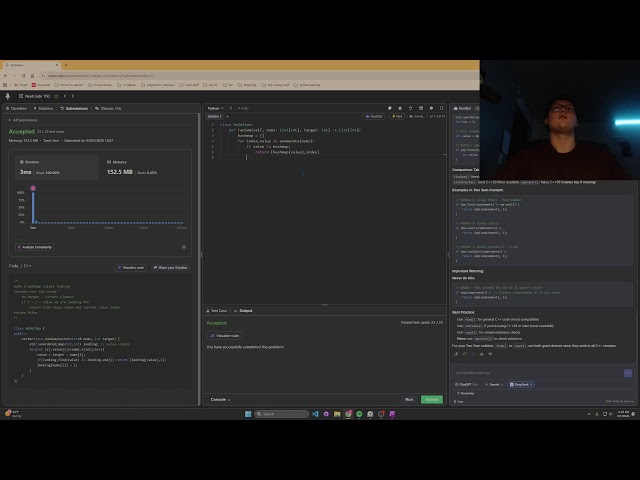Go back to All Submissions

pos(23,120)
